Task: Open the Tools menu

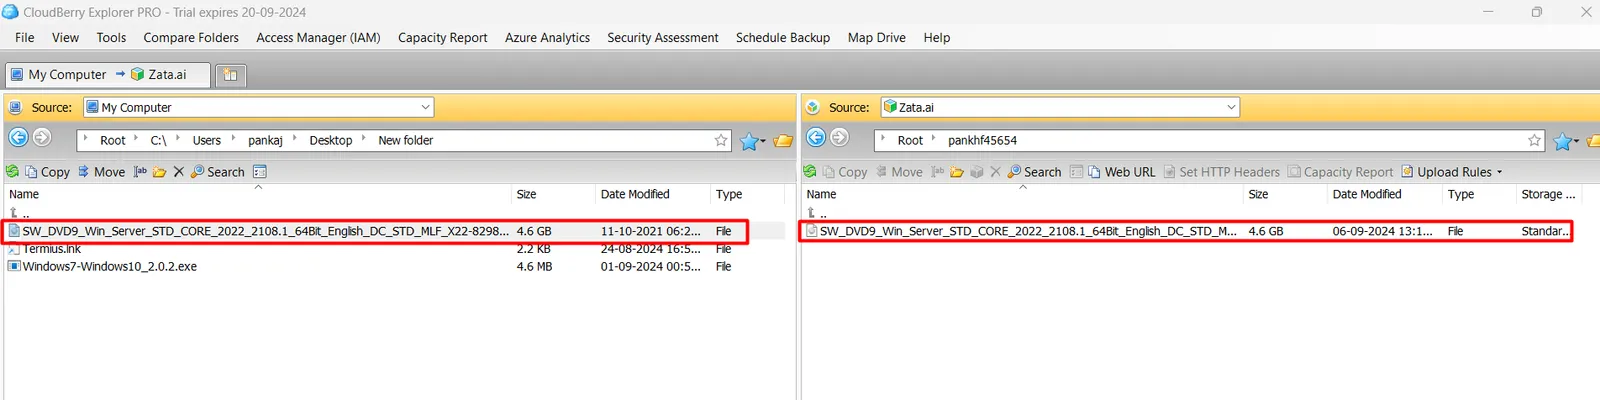Action: [x=111, y=37]
